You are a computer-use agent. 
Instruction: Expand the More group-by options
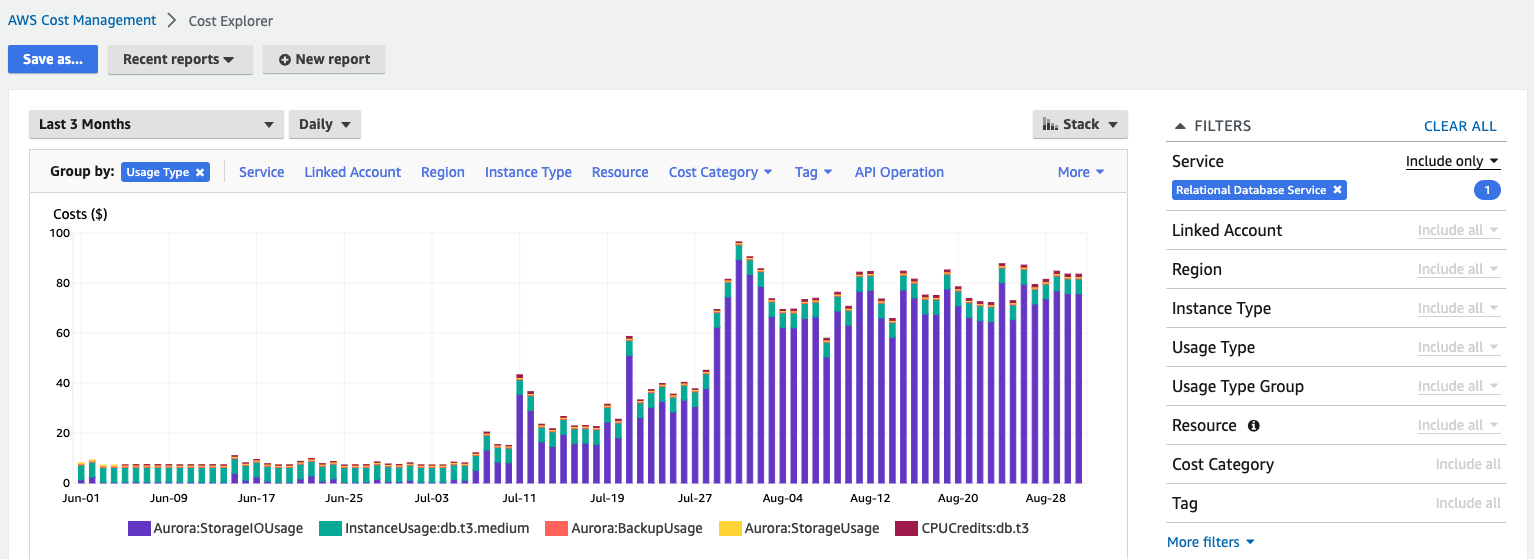[x=1080, y=172]
